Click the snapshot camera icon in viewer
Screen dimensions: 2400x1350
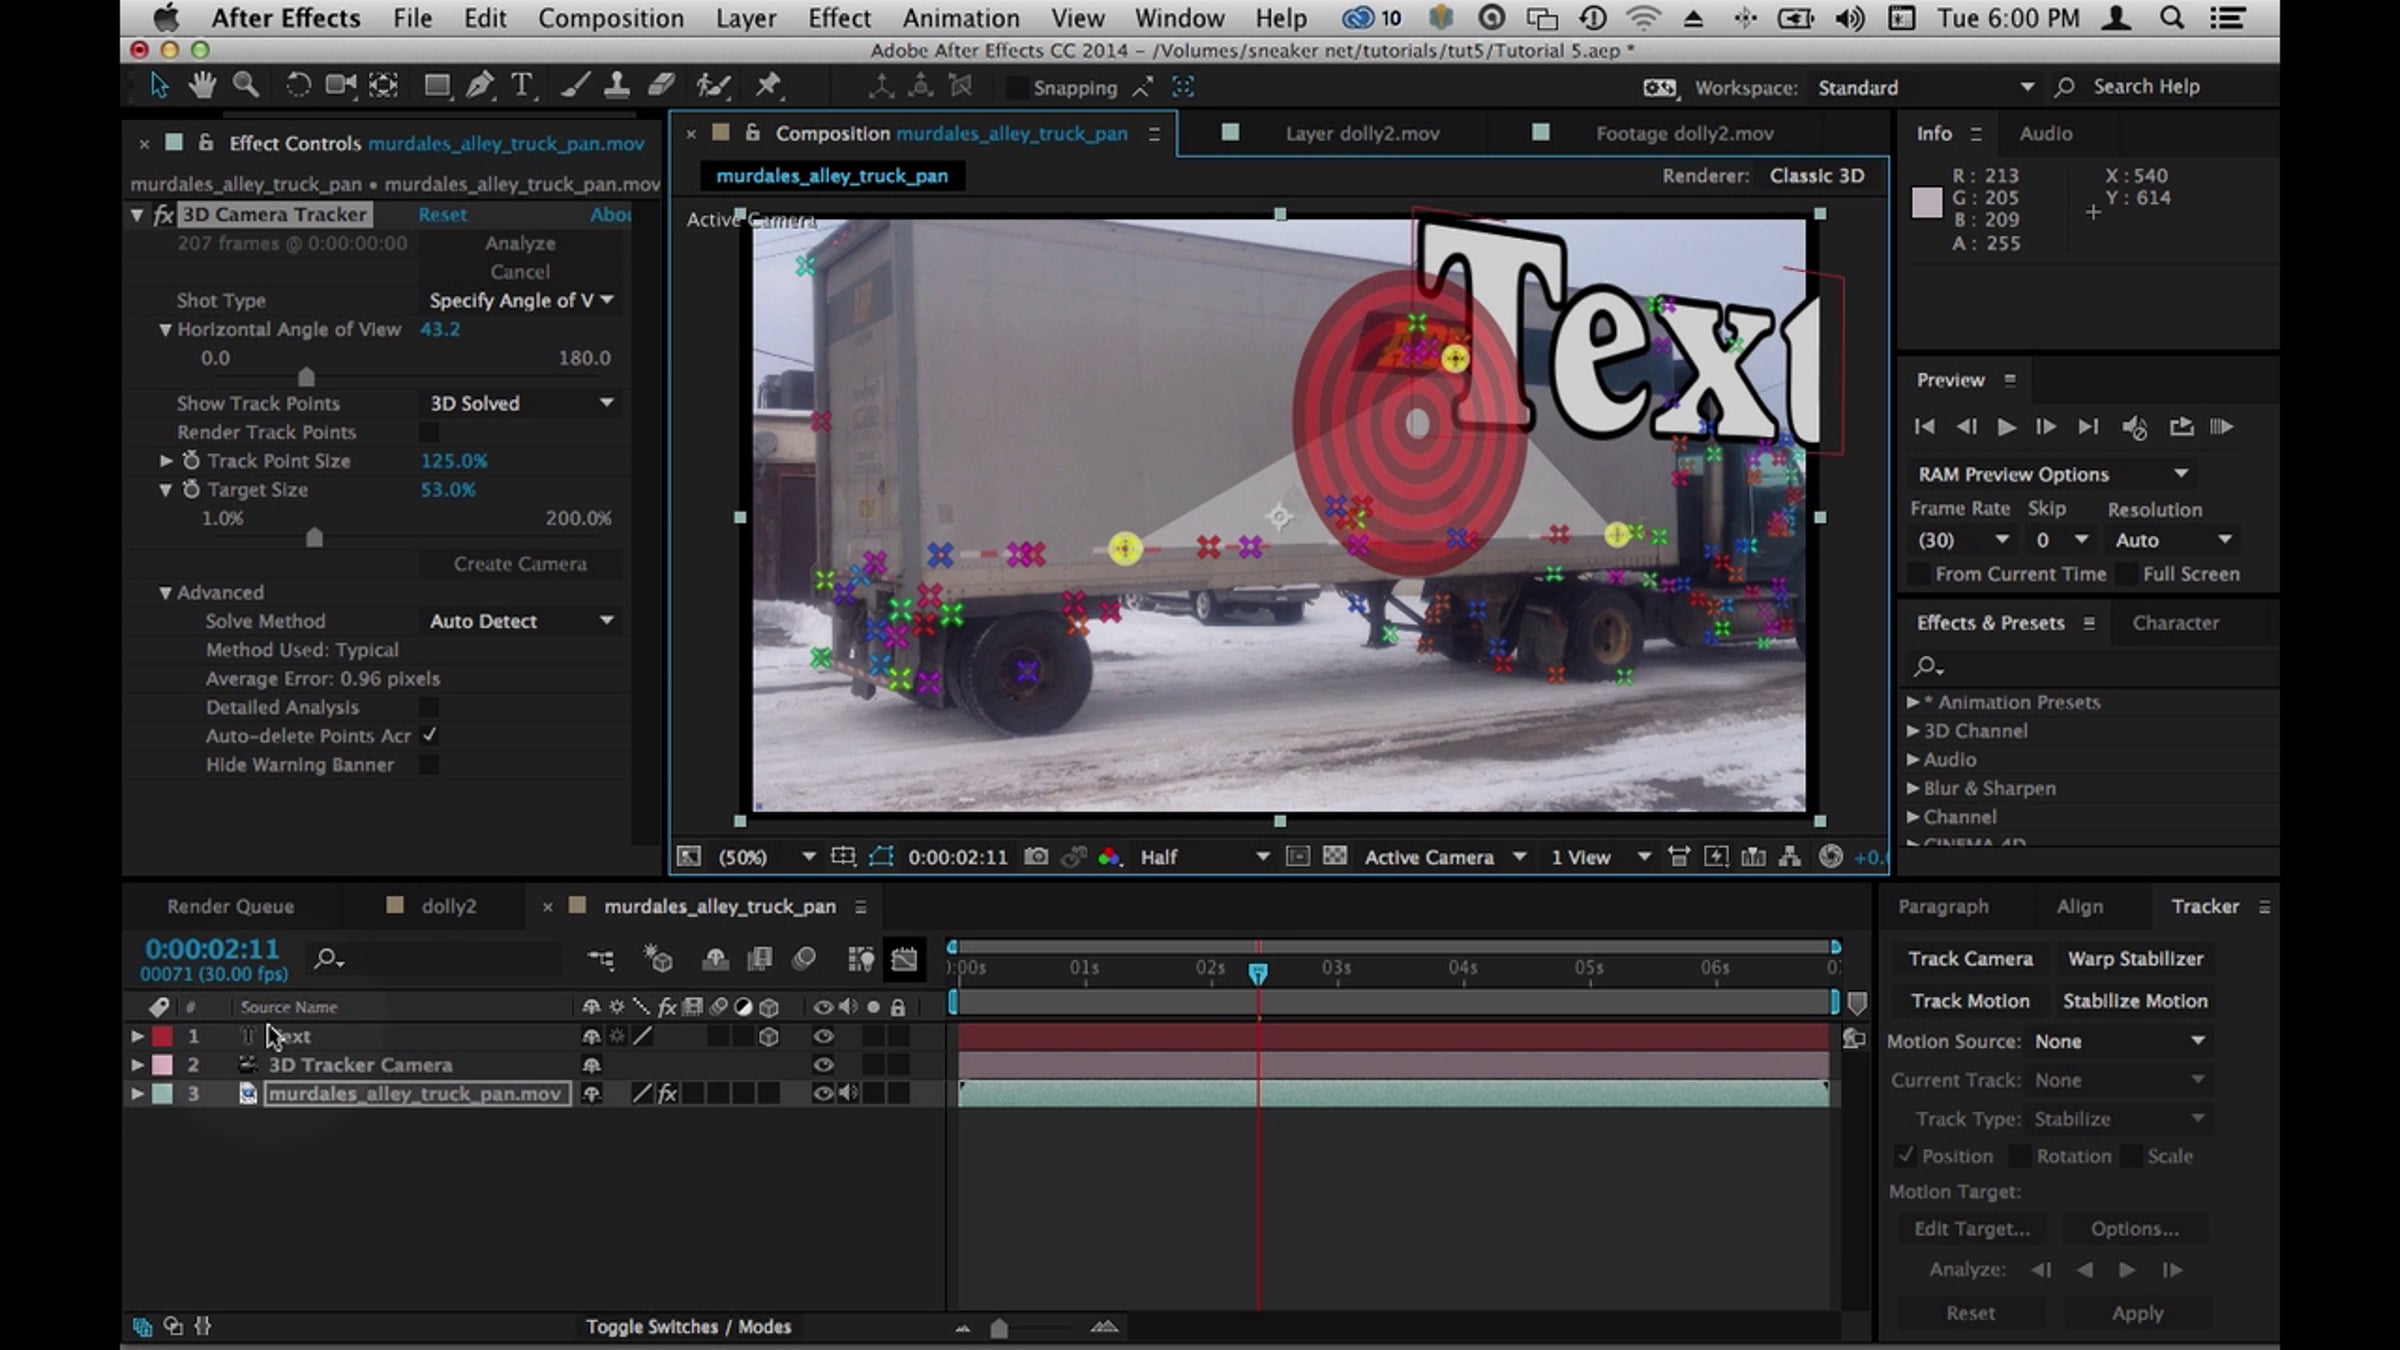click(1037, 857)
